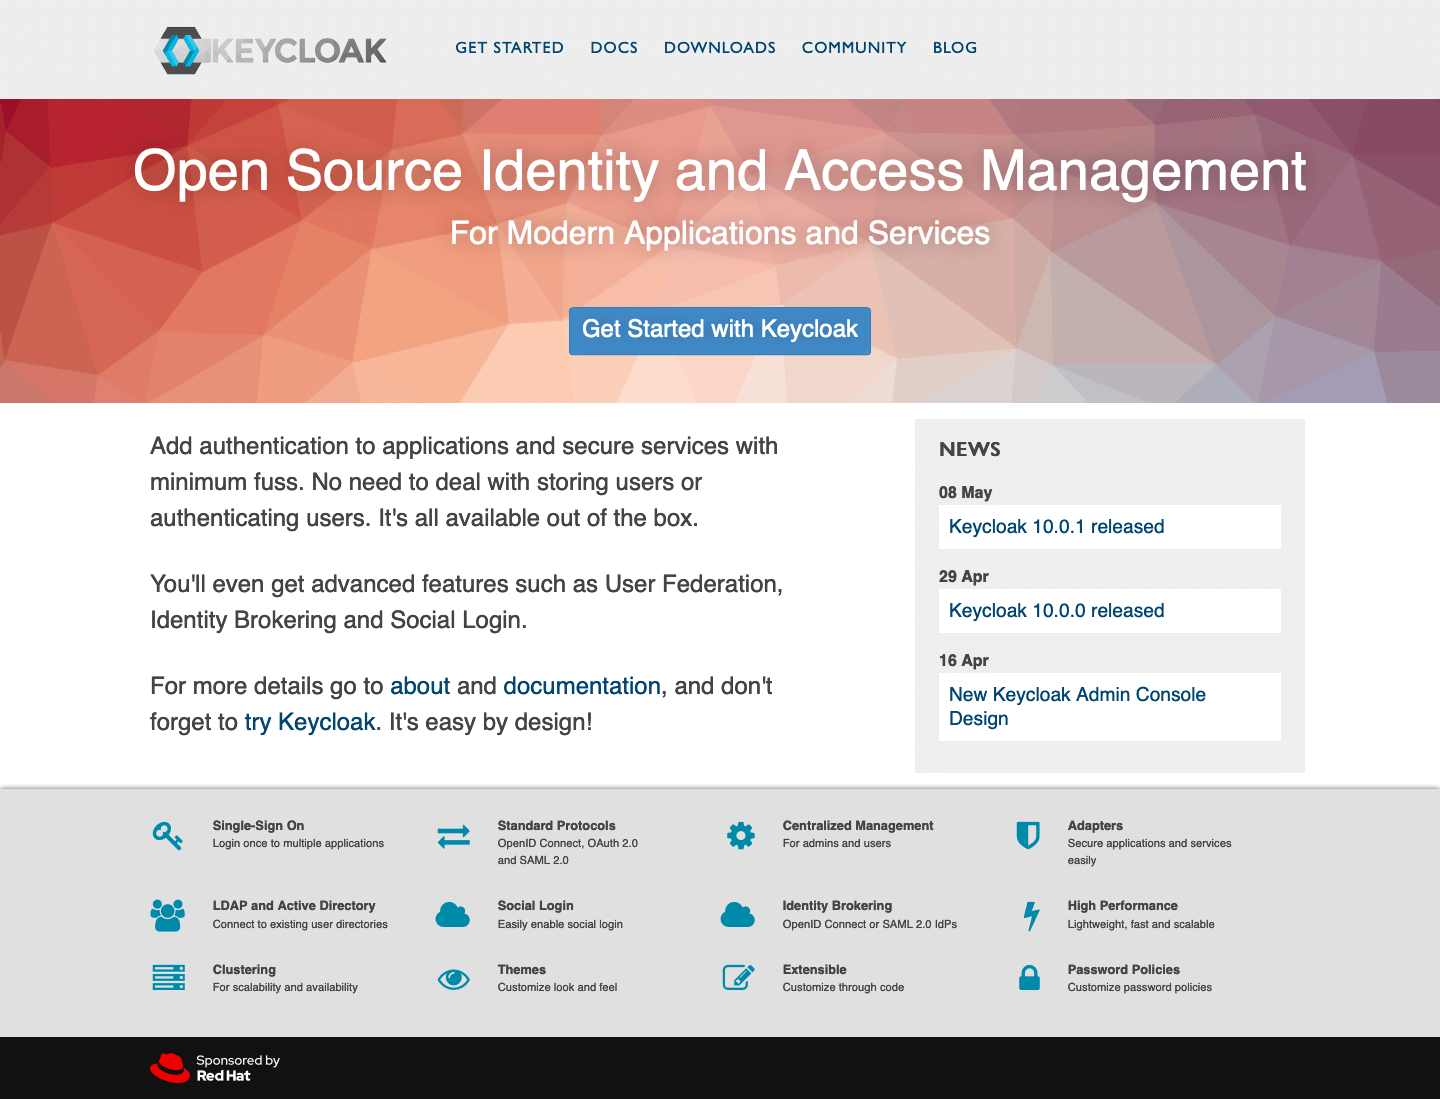Click the Identity Brokering heading

(837, 906)
